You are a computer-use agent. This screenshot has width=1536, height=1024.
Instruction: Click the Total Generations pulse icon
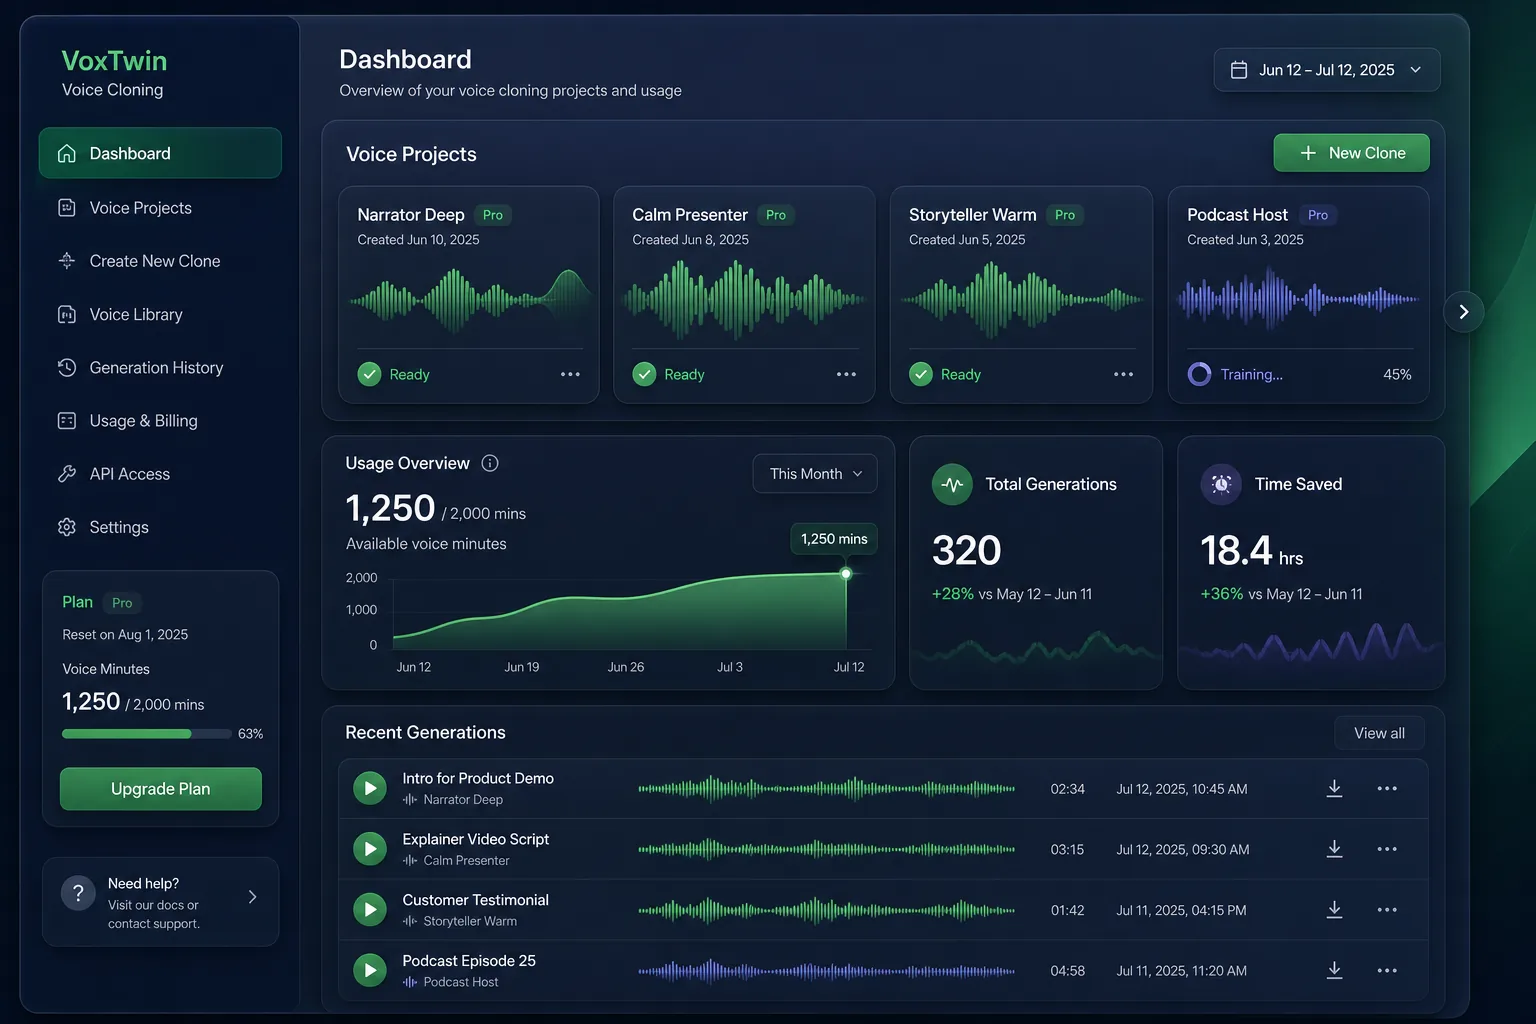pos(952,484)
